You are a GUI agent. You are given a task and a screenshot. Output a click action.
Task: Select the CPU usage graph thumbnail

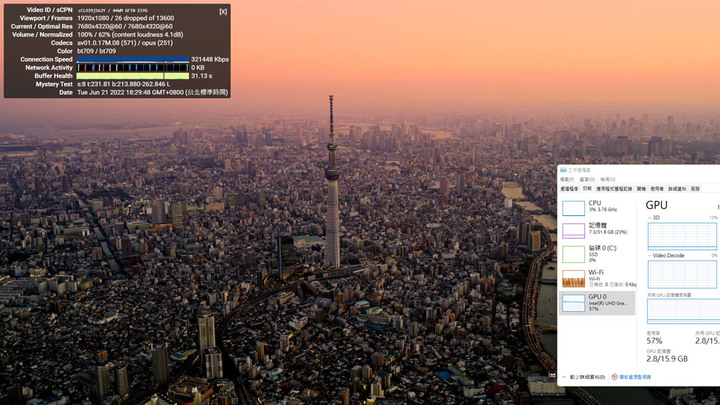coord(573,208)
